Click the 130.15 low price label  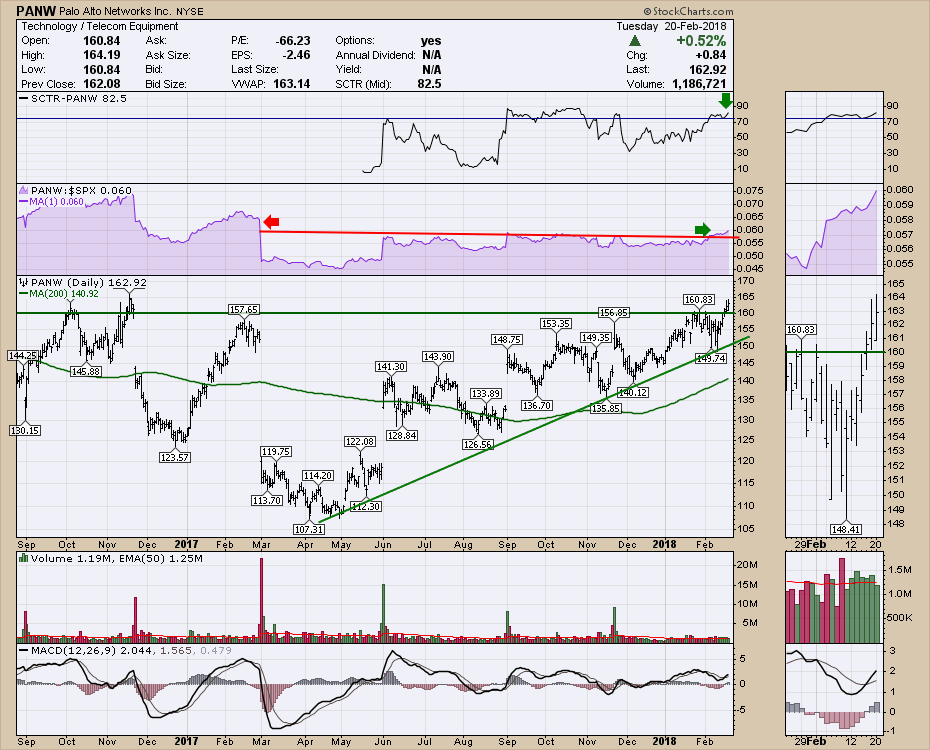pos(25,430)
